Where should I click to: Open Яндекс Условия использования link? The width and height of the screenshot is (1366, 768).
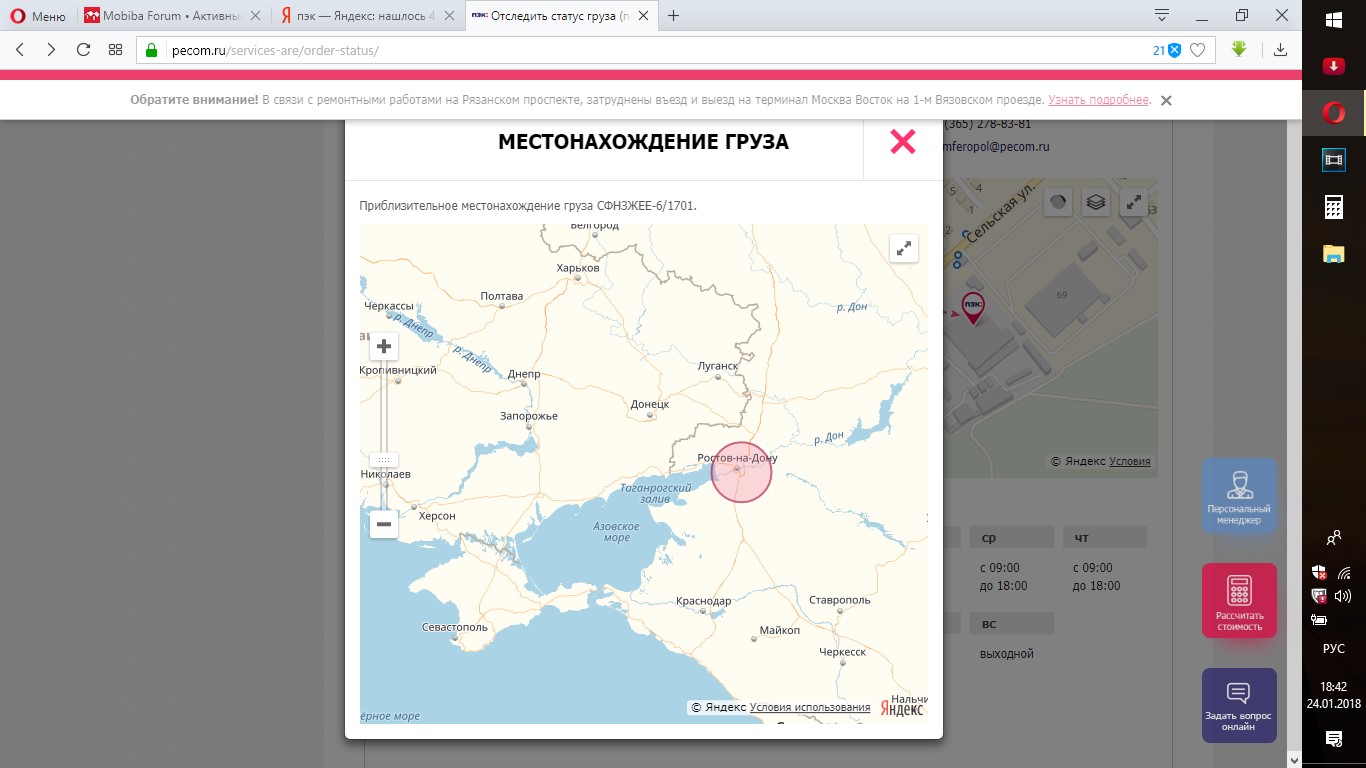[x=809, y=707]
